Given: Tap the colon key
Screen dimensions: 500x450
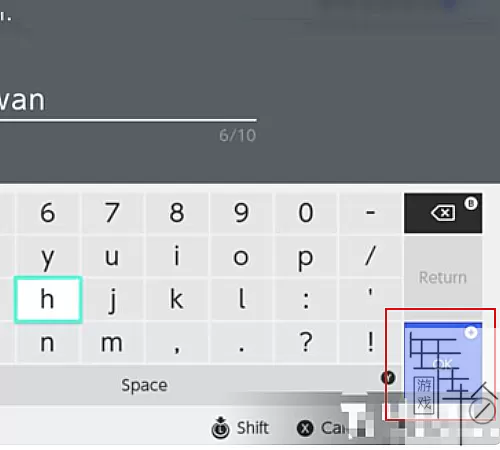Looking at the screenshot, I should 306,300.
